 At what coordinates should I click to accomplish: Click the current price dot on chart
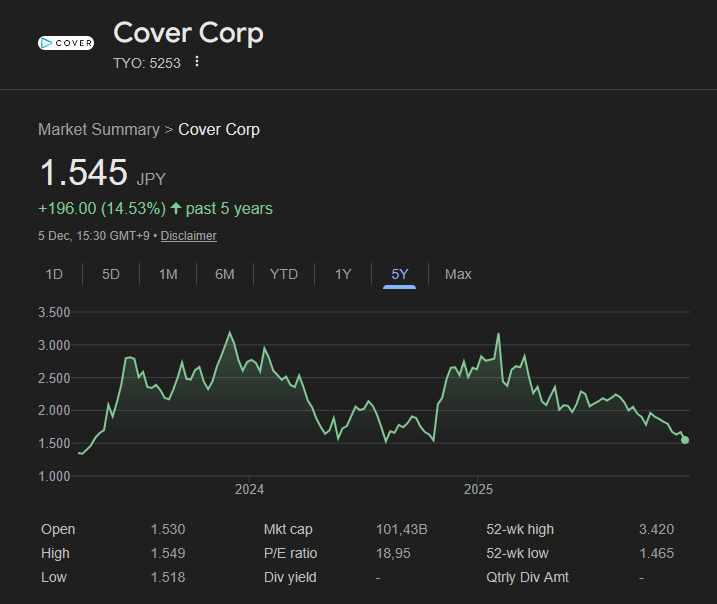[685, 440]
